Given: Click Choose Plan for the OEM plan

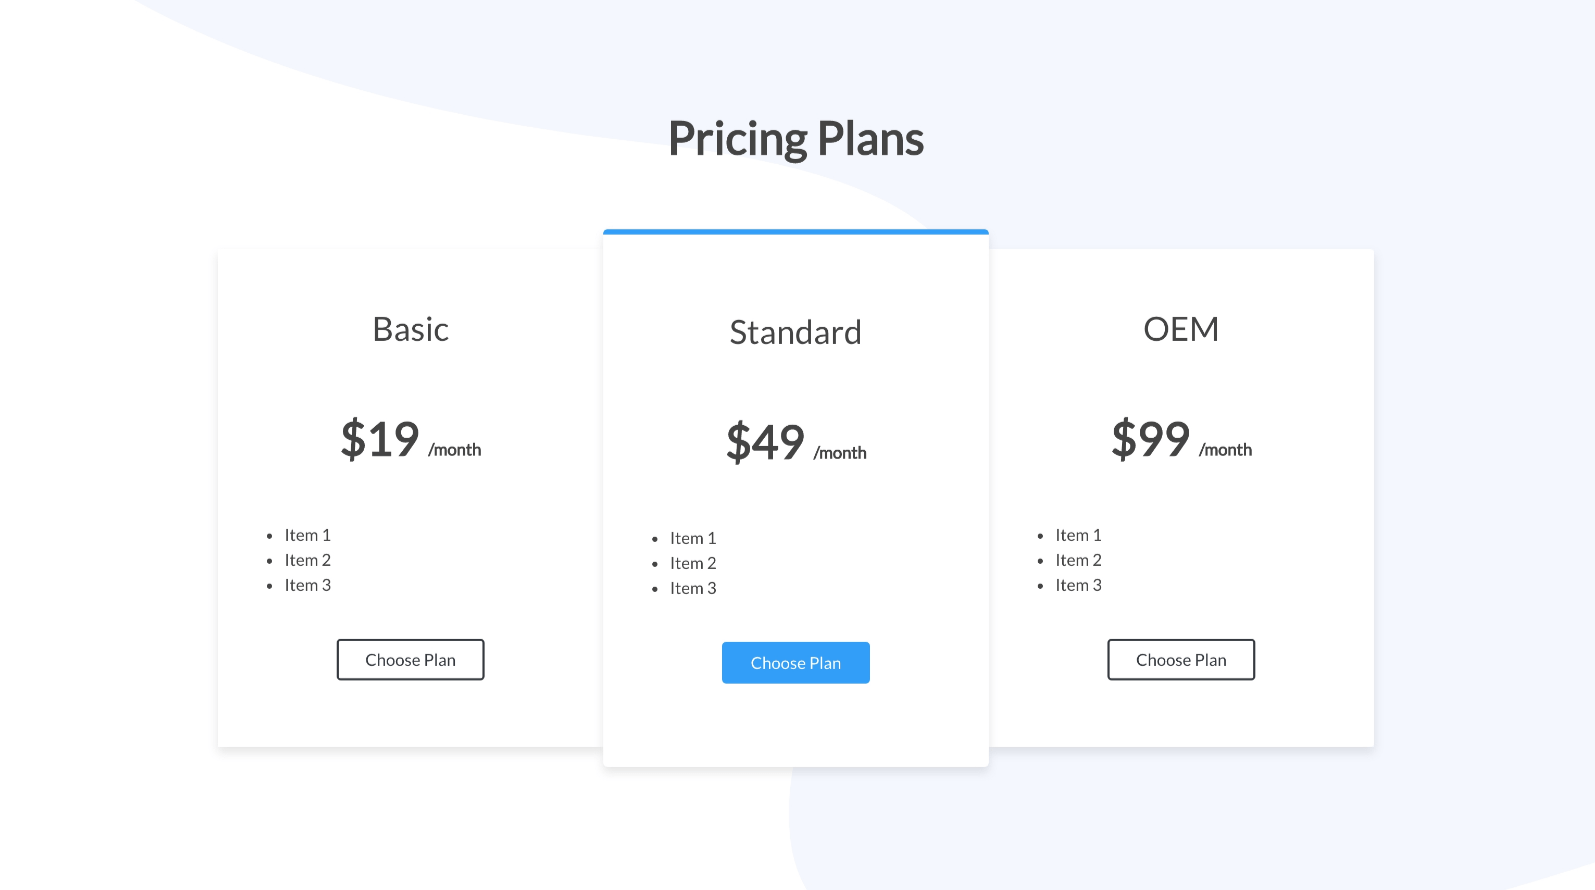Looking at the screenshot, I should click(1180, 659).
